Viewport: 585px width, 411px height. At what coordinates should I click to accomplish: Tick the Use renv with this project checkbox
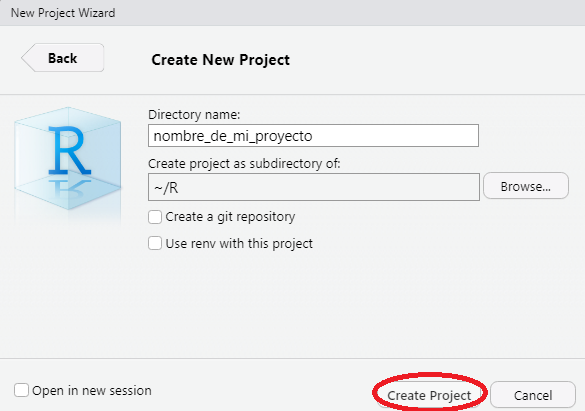tap(155, 243)
